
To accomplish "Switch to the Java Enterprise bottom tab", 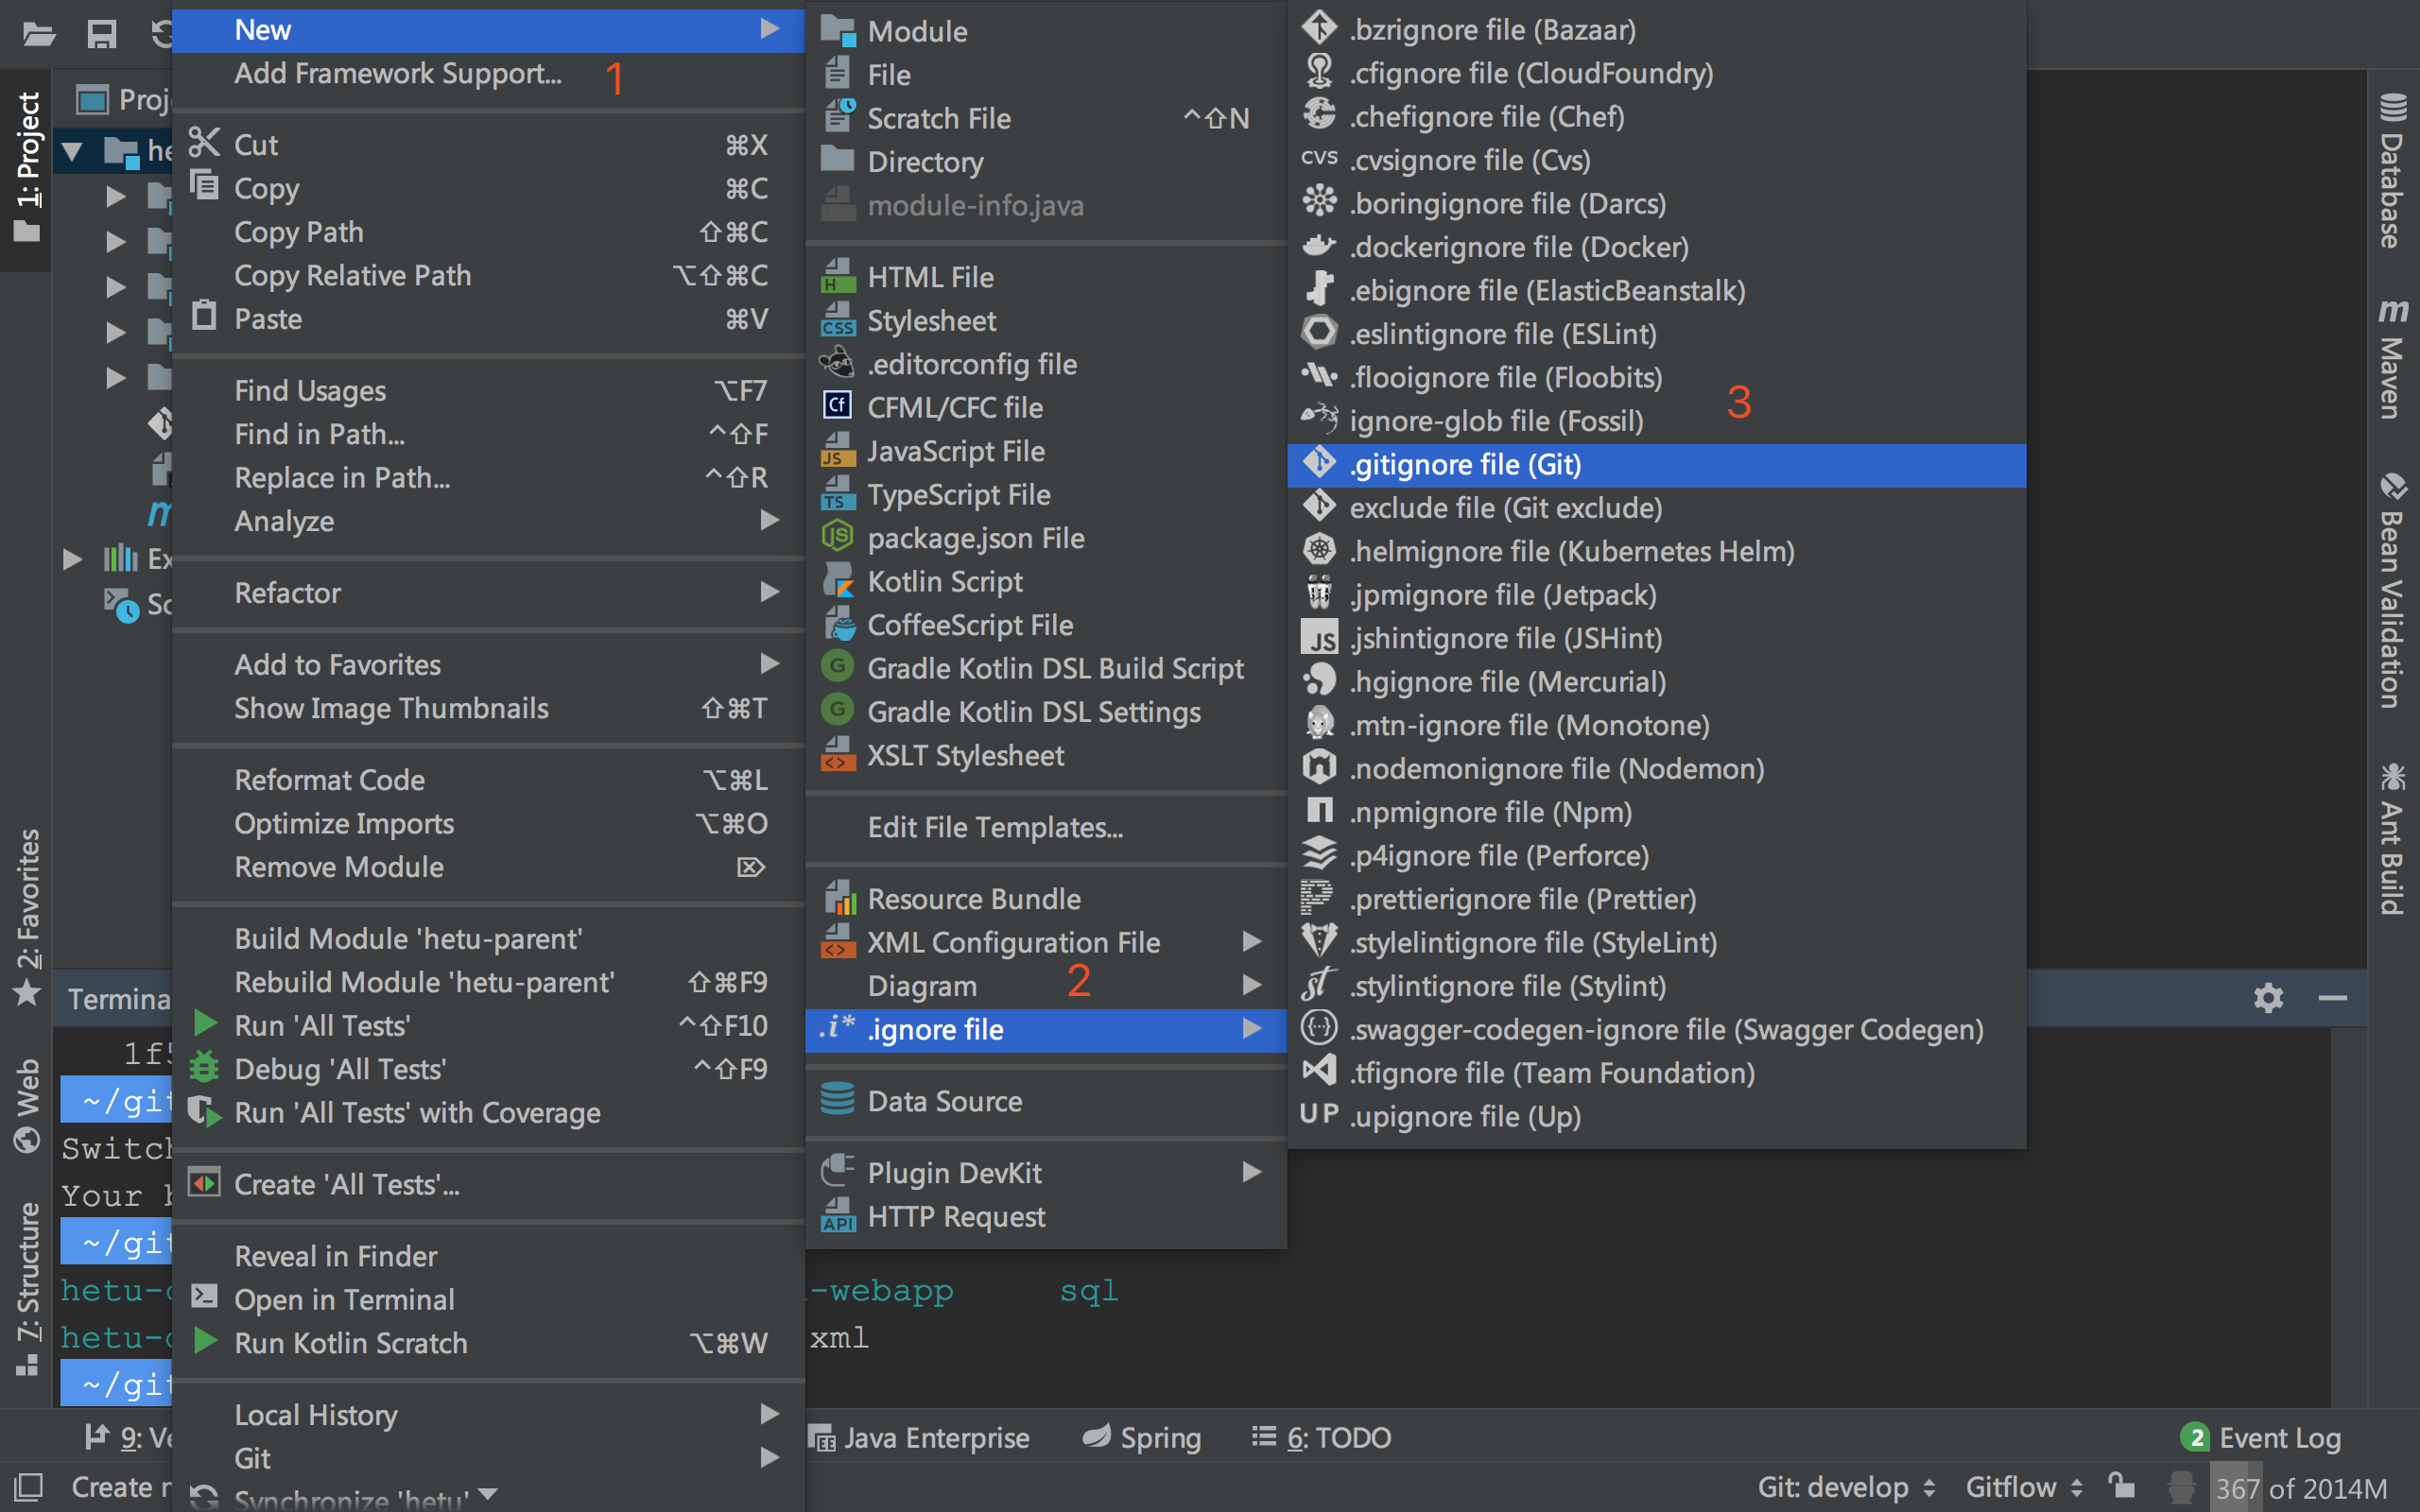I will [919, 1438].
